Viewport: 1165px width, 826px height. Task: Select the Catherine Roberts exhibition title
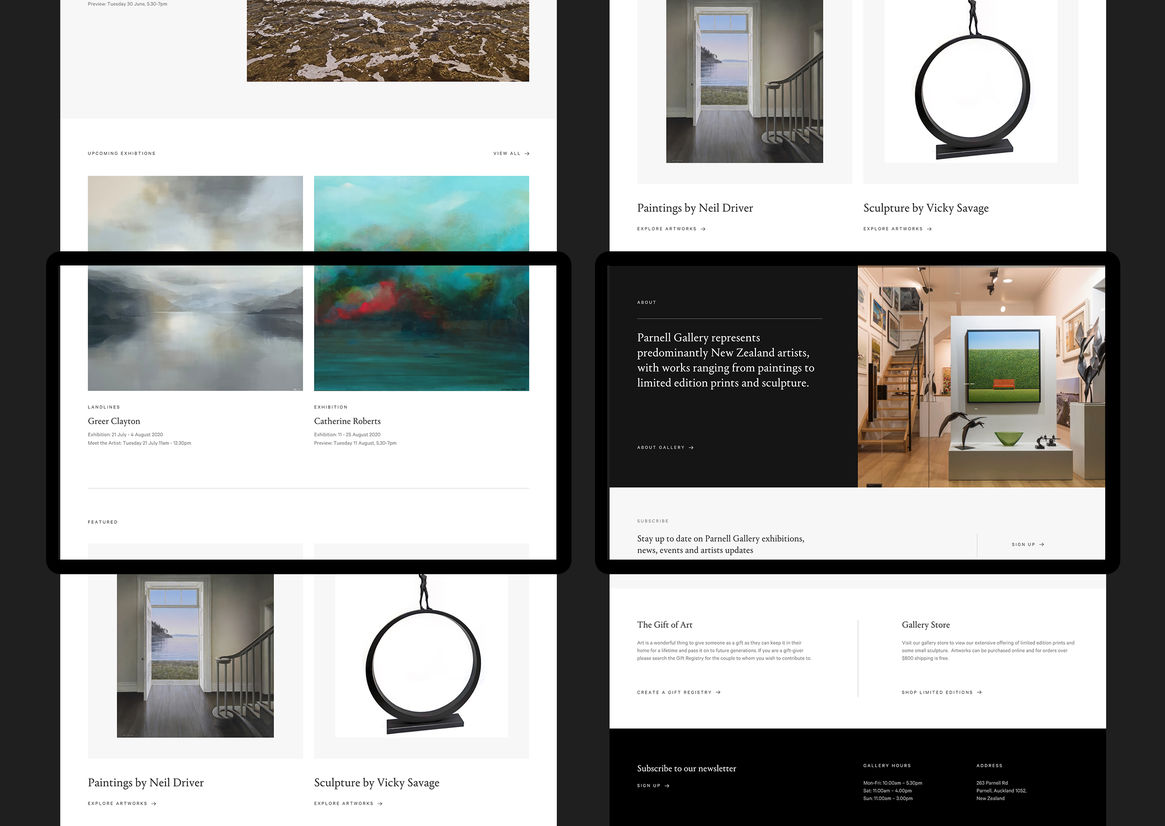click(347, 422)
